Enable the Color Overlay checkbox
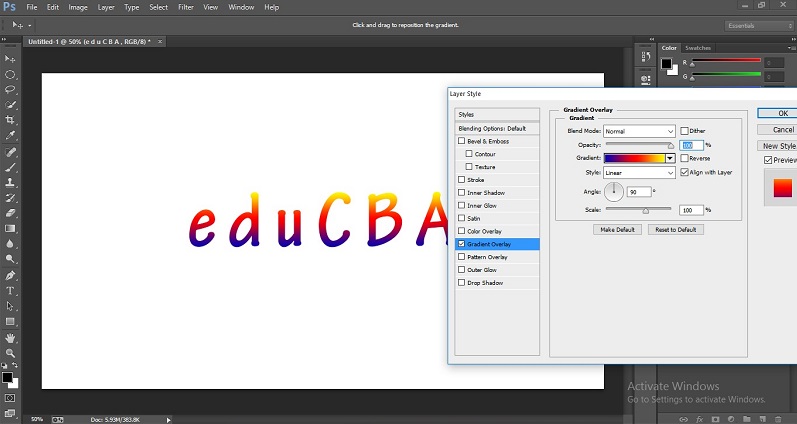The image size is (797, 424). coord(462,231)
